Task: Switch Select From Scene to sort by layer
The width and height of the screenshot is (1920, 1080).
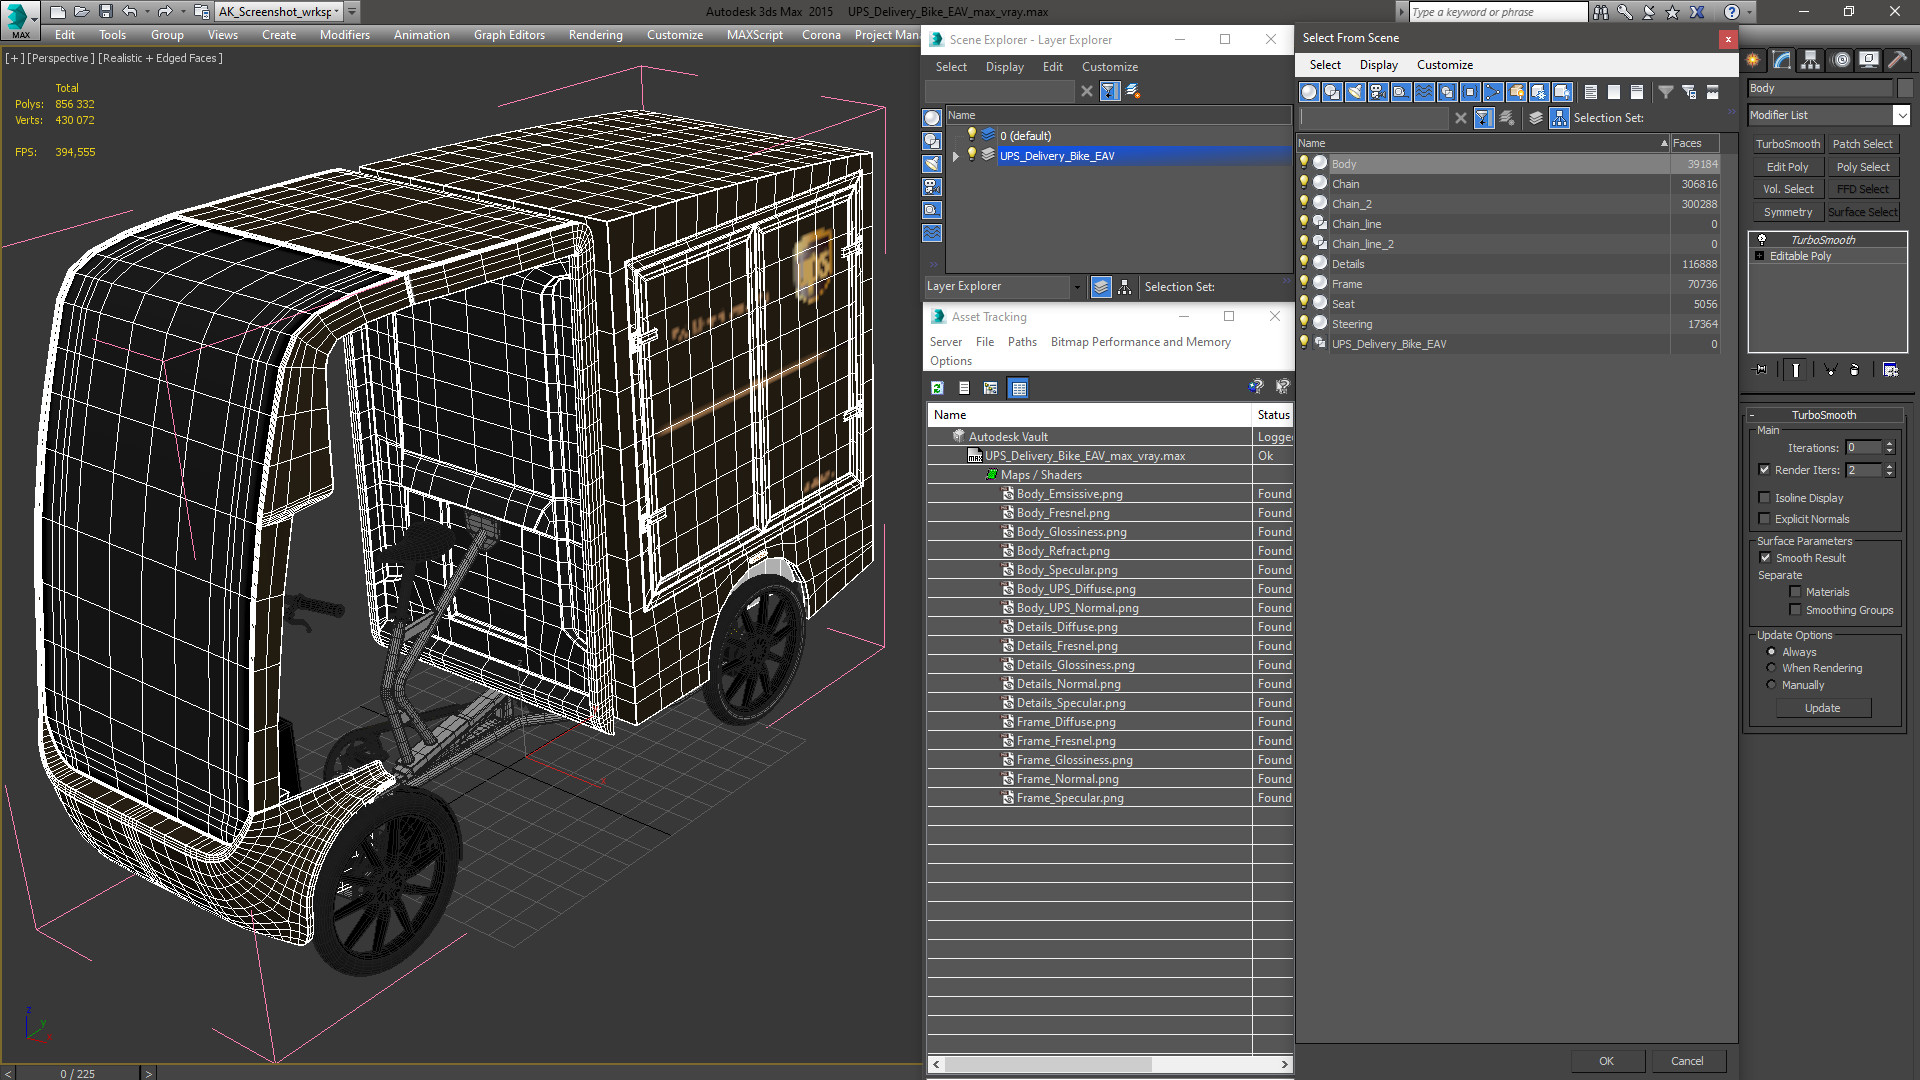Action: pyautogui.click(x=1537, y=118)
